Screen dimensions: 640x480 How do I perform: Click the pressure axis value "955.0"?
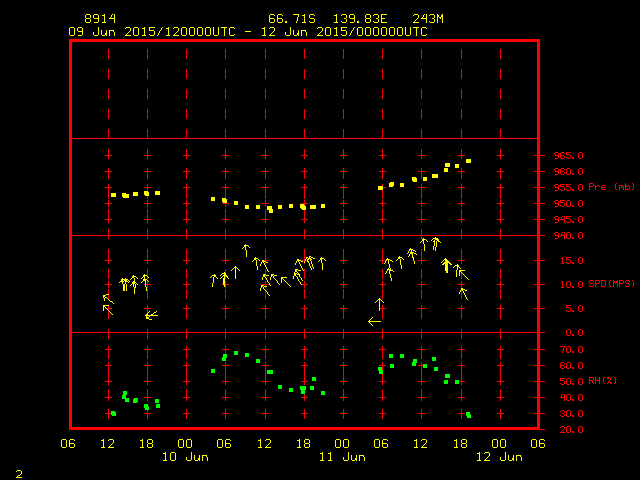[x=569, y=188]
